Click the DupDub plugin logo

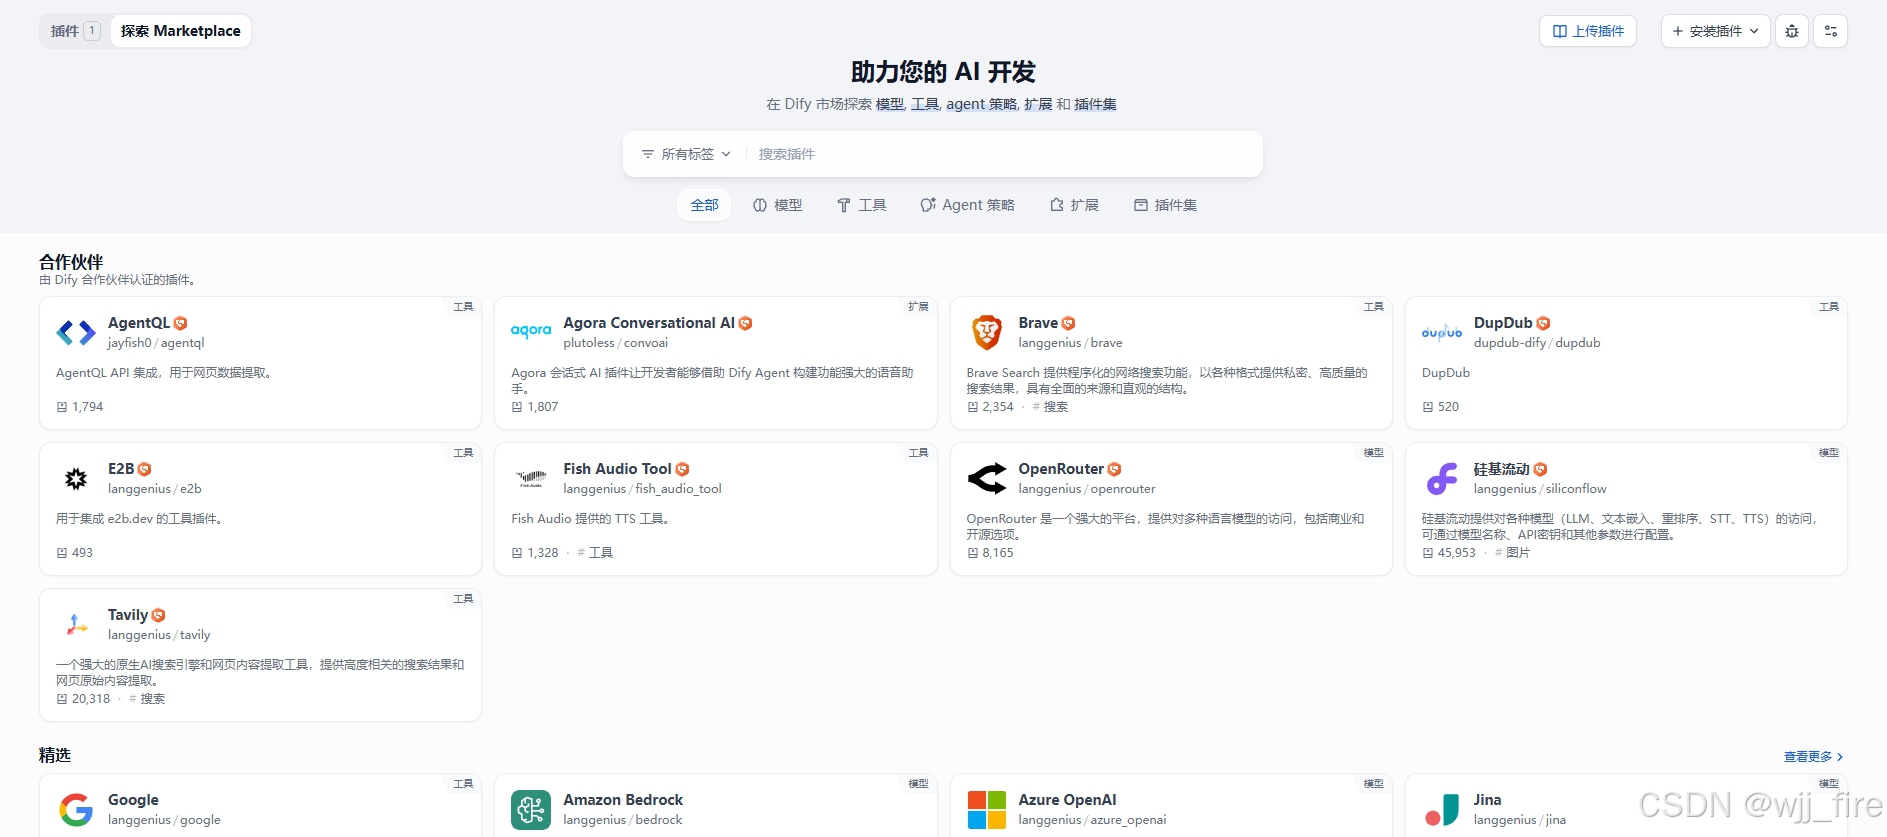point(1441,332)
